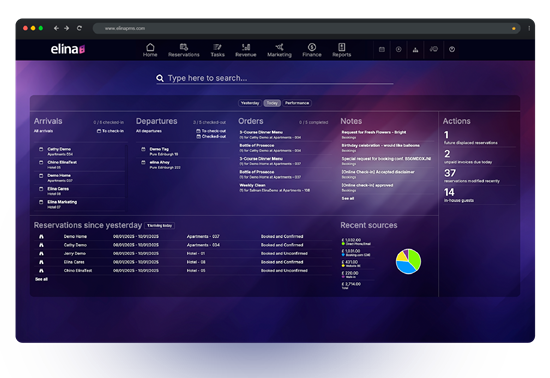Image resolution: width=550 pixels, height=378 pixels.
Task: Open the Revenue section
Action: pos(246,50)
